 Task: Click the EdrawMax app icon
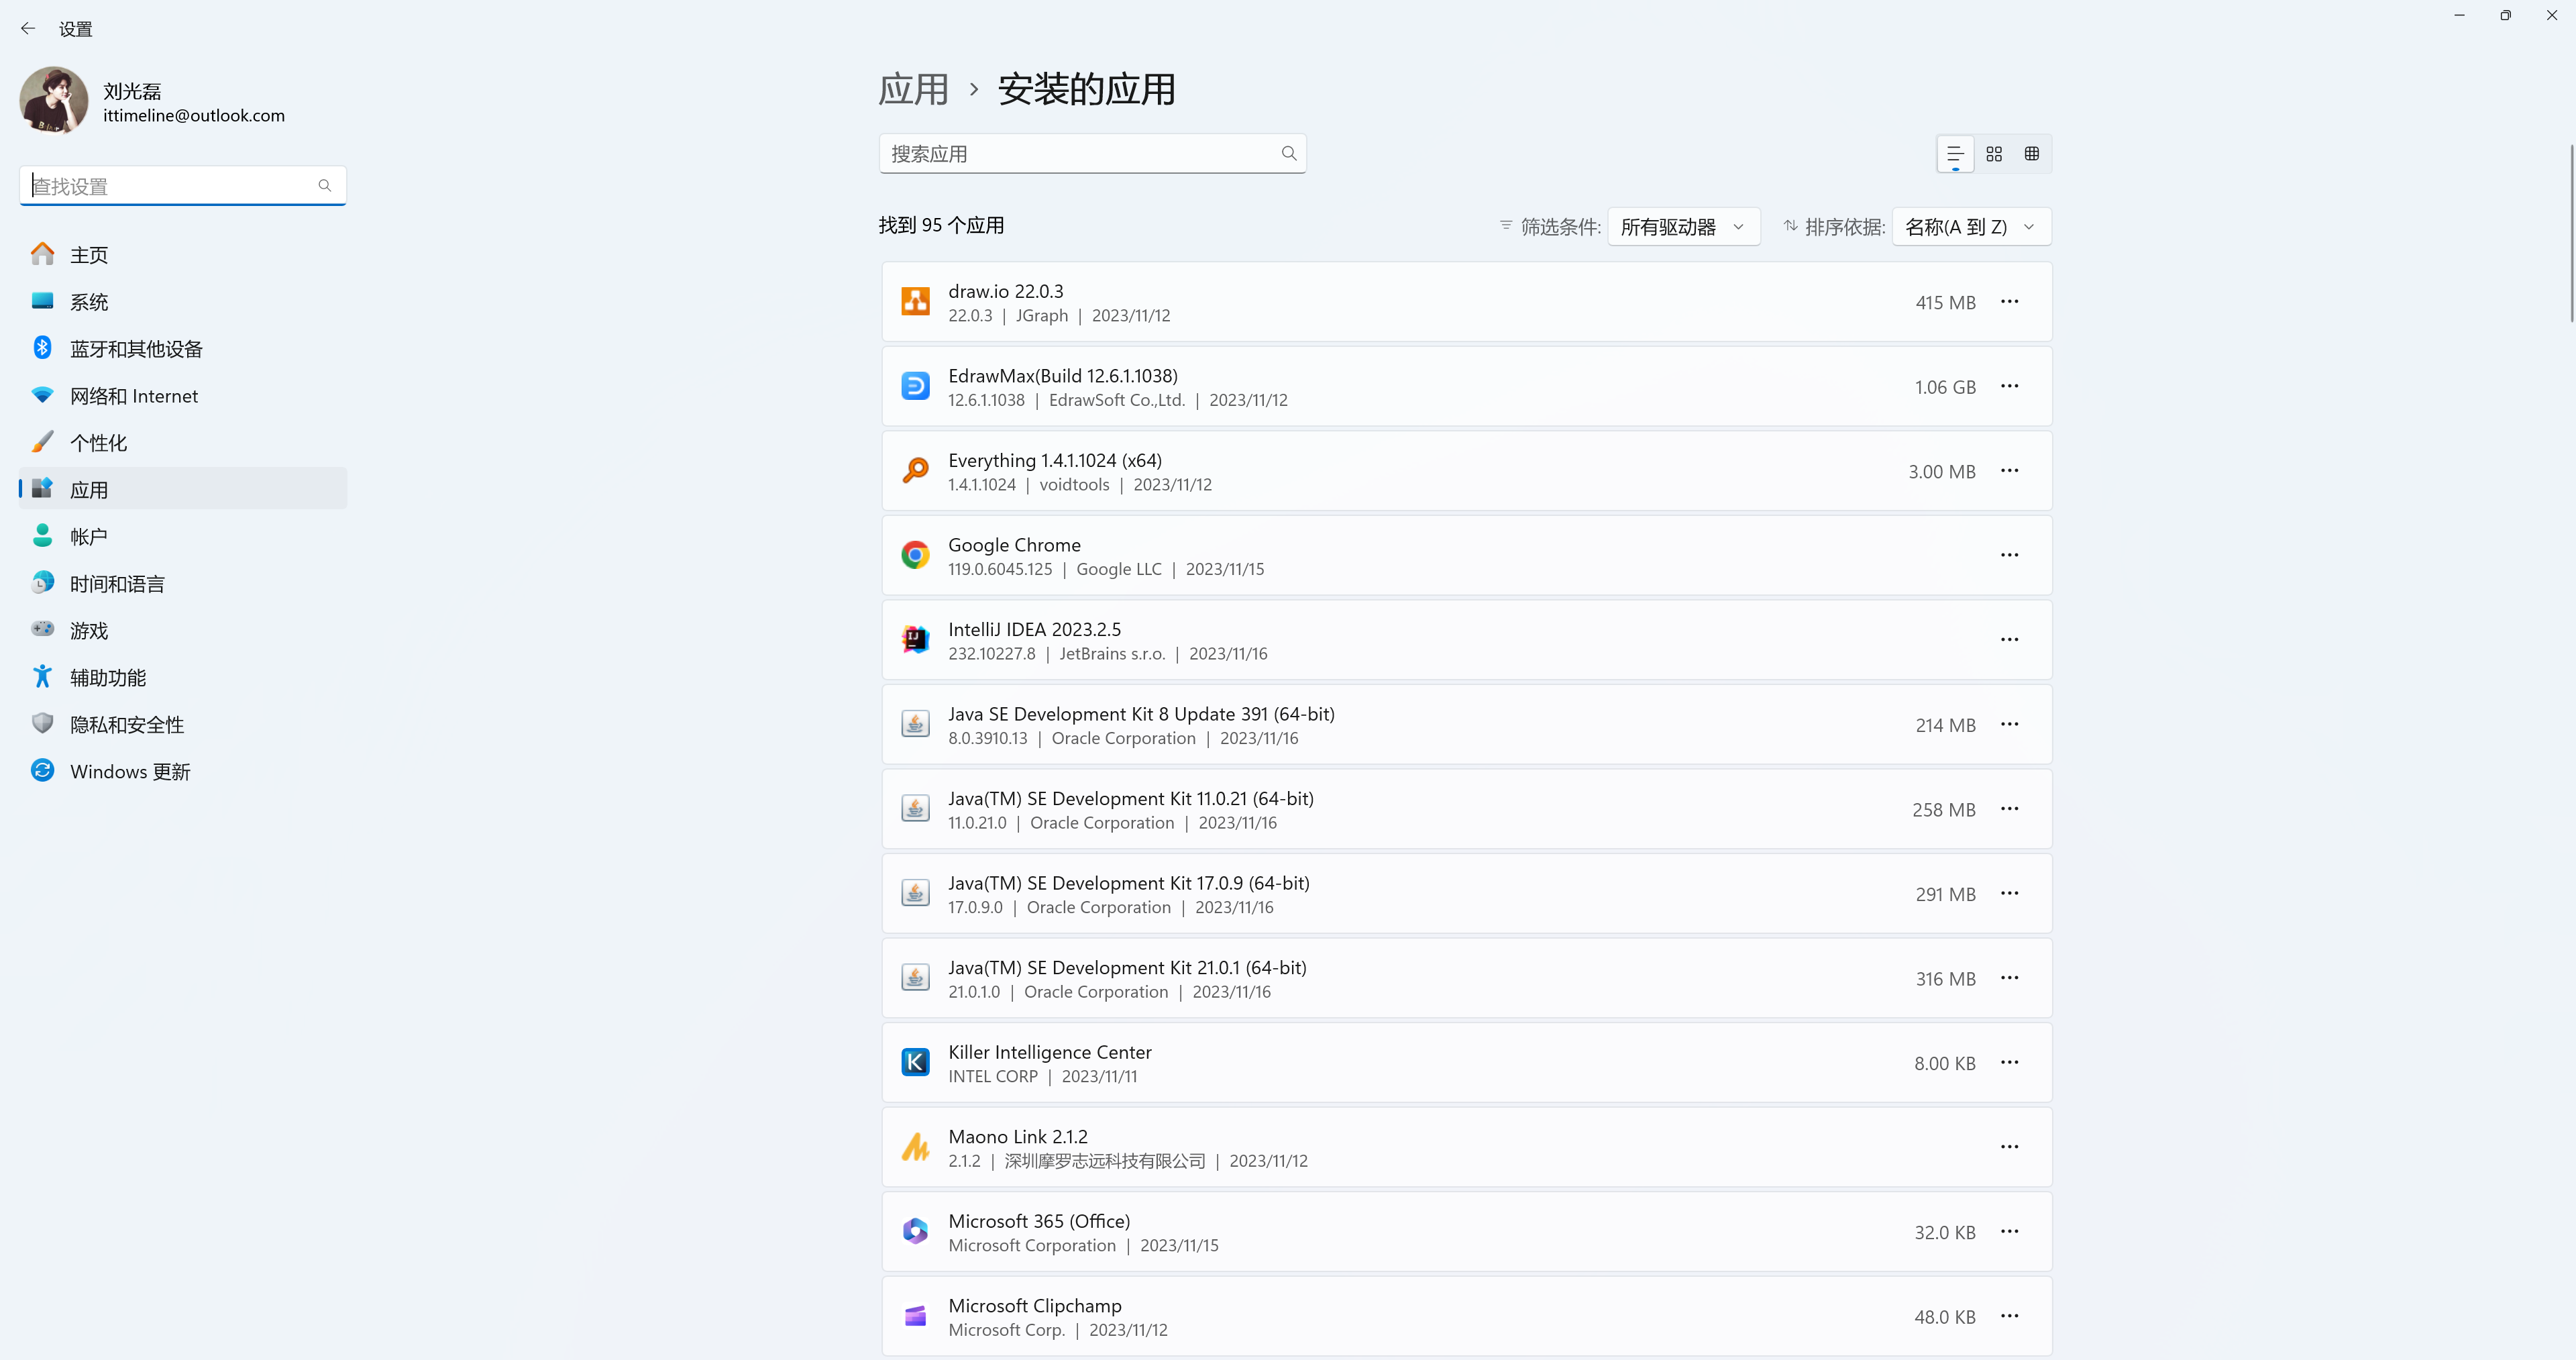pyautogui.click(x=915, y=386)
